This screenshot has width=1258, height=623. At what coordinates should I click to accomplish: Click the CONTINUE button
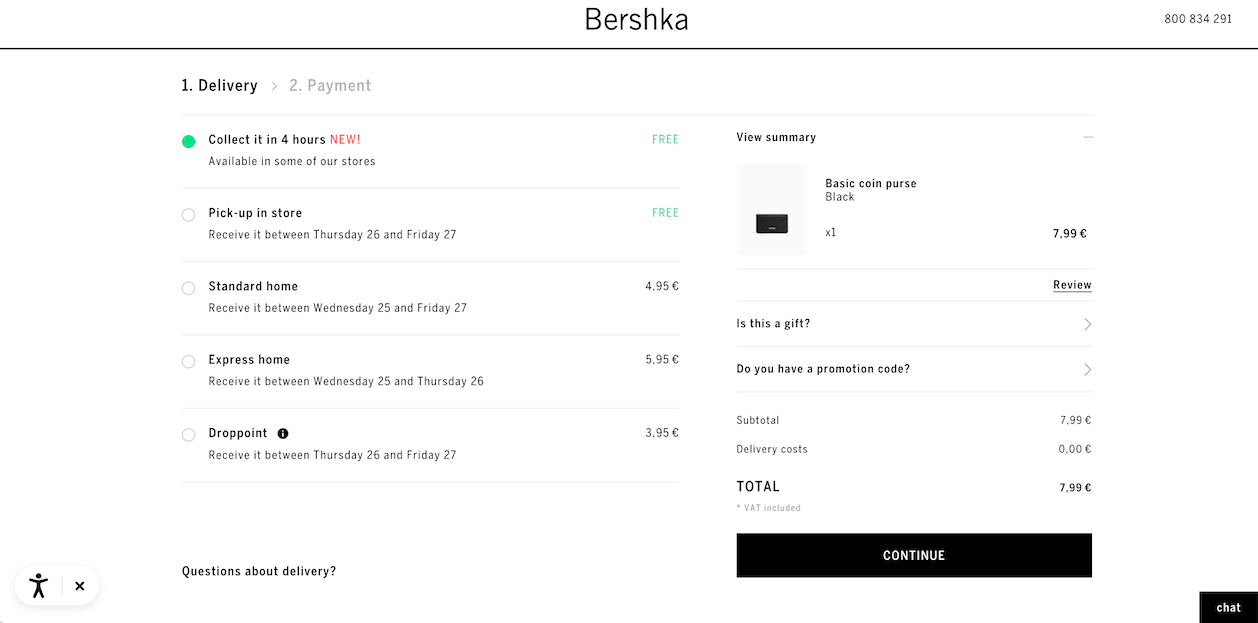point(914,555)
